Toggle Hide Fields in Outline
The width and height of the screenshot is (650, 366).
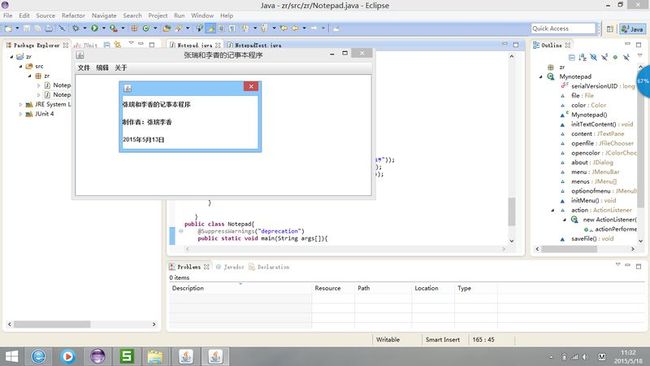(x=594, y=57)
